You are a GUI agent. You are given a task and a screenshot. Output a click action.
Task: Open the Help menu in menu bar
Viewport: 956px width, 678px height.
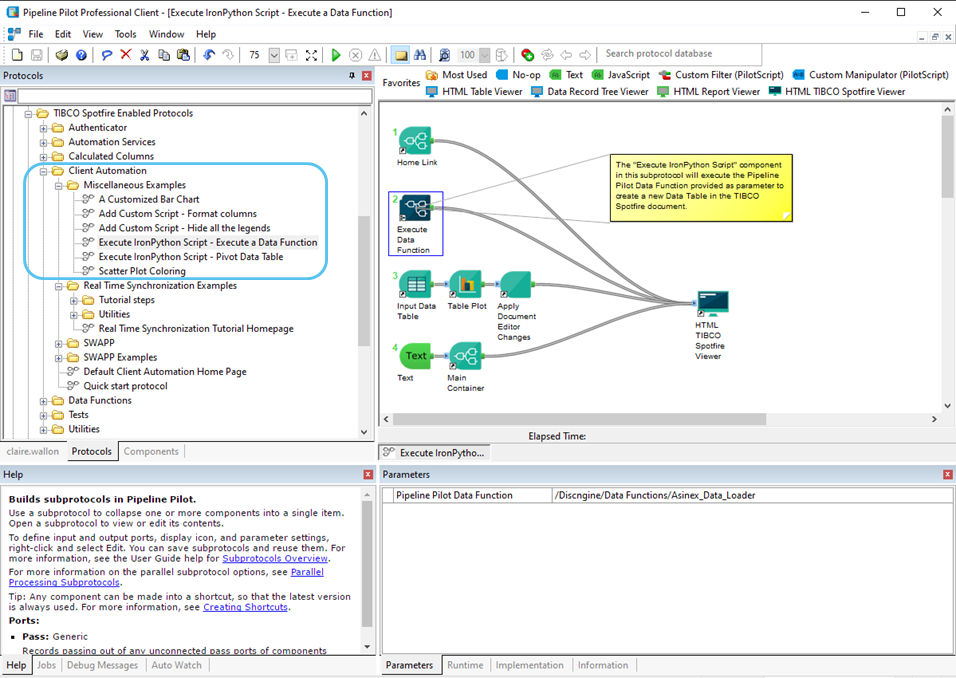coord(205,34)
